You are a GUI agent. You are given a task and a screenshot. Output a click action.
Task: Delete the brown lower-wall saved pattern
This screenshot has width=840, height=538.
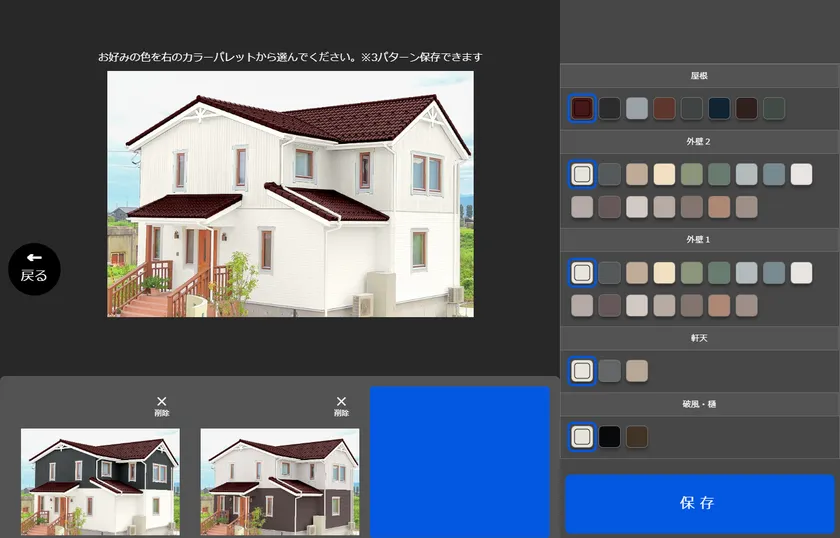341,406
